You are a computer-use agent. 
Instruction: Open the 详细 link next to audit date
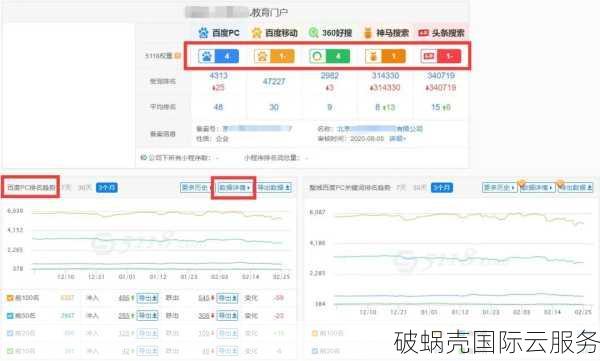(x=398, y=139)
